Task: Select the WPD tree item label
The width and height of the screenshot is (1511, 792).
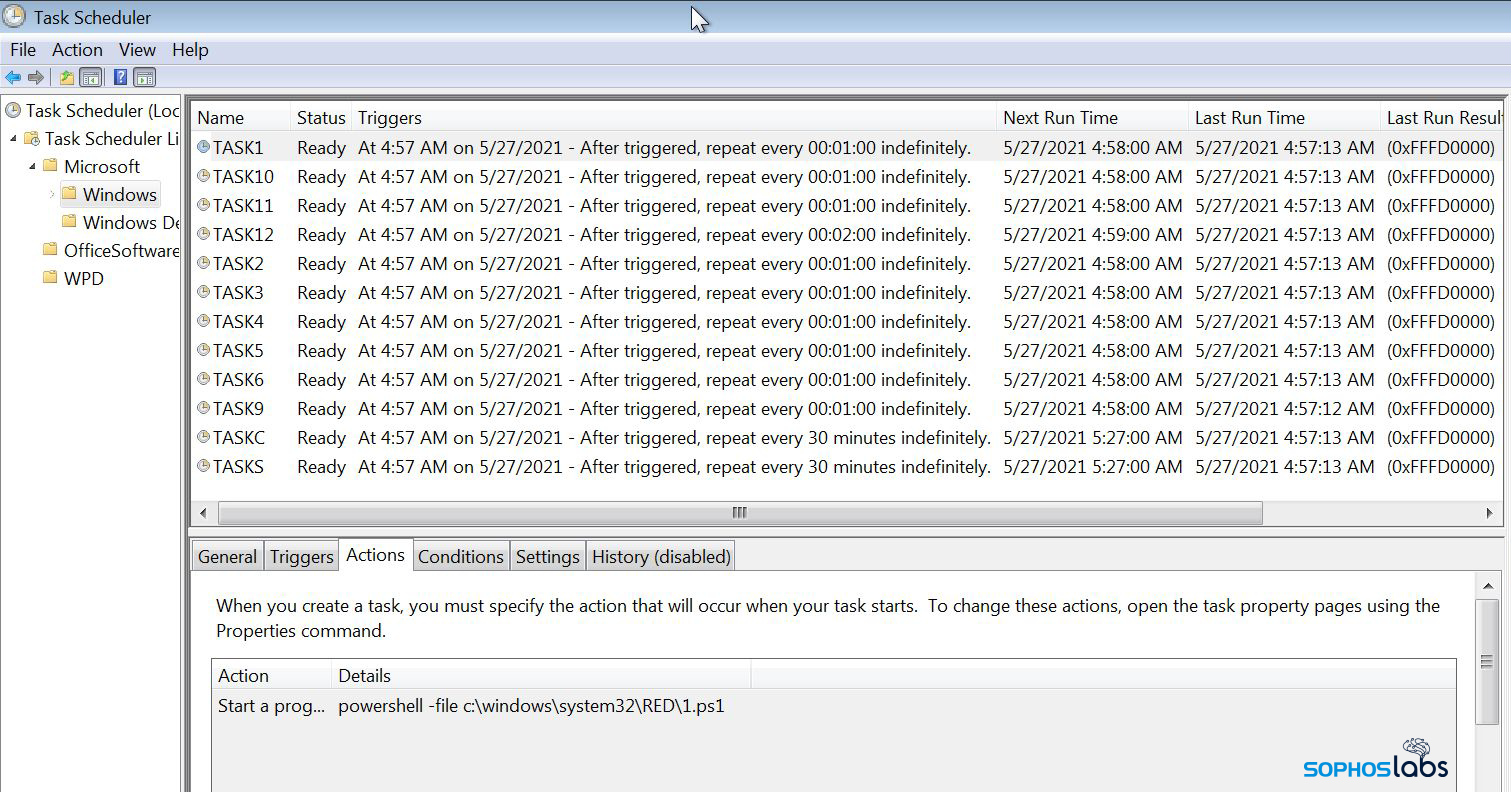Action: tap(84, 278)
